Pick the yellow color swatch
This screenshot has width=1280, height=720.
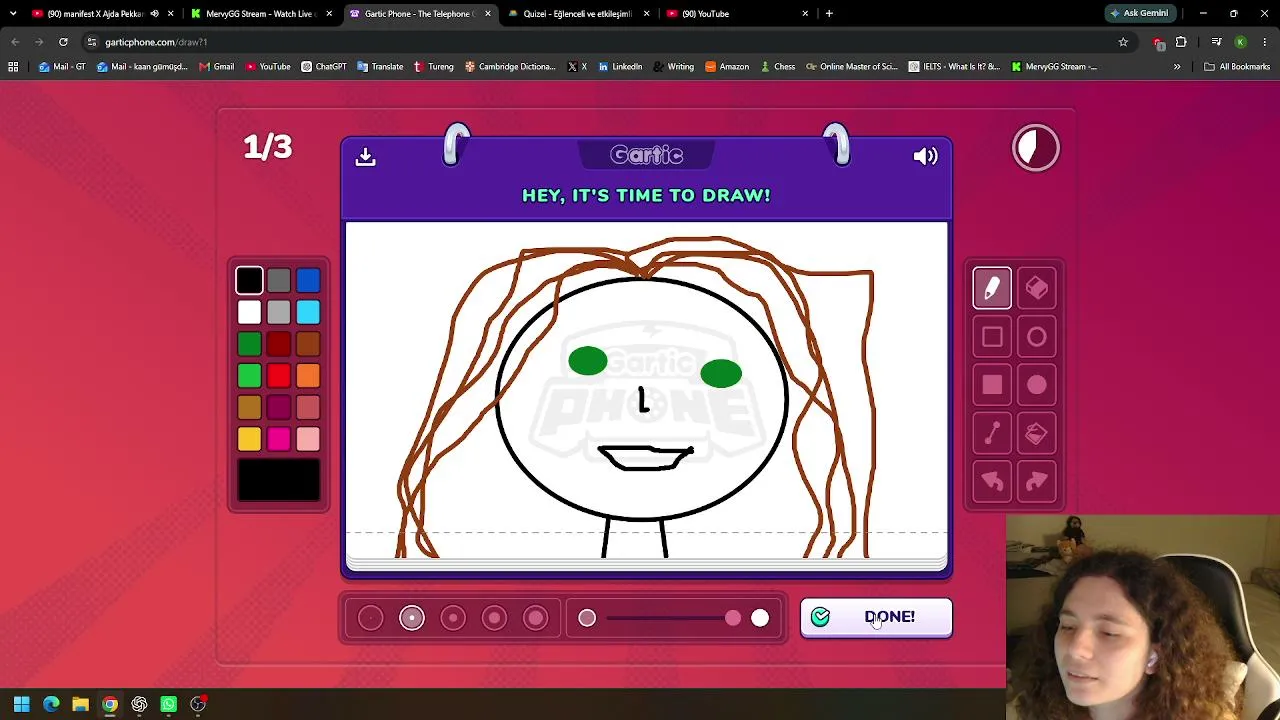pyautogui.click(x=249, y=439)
